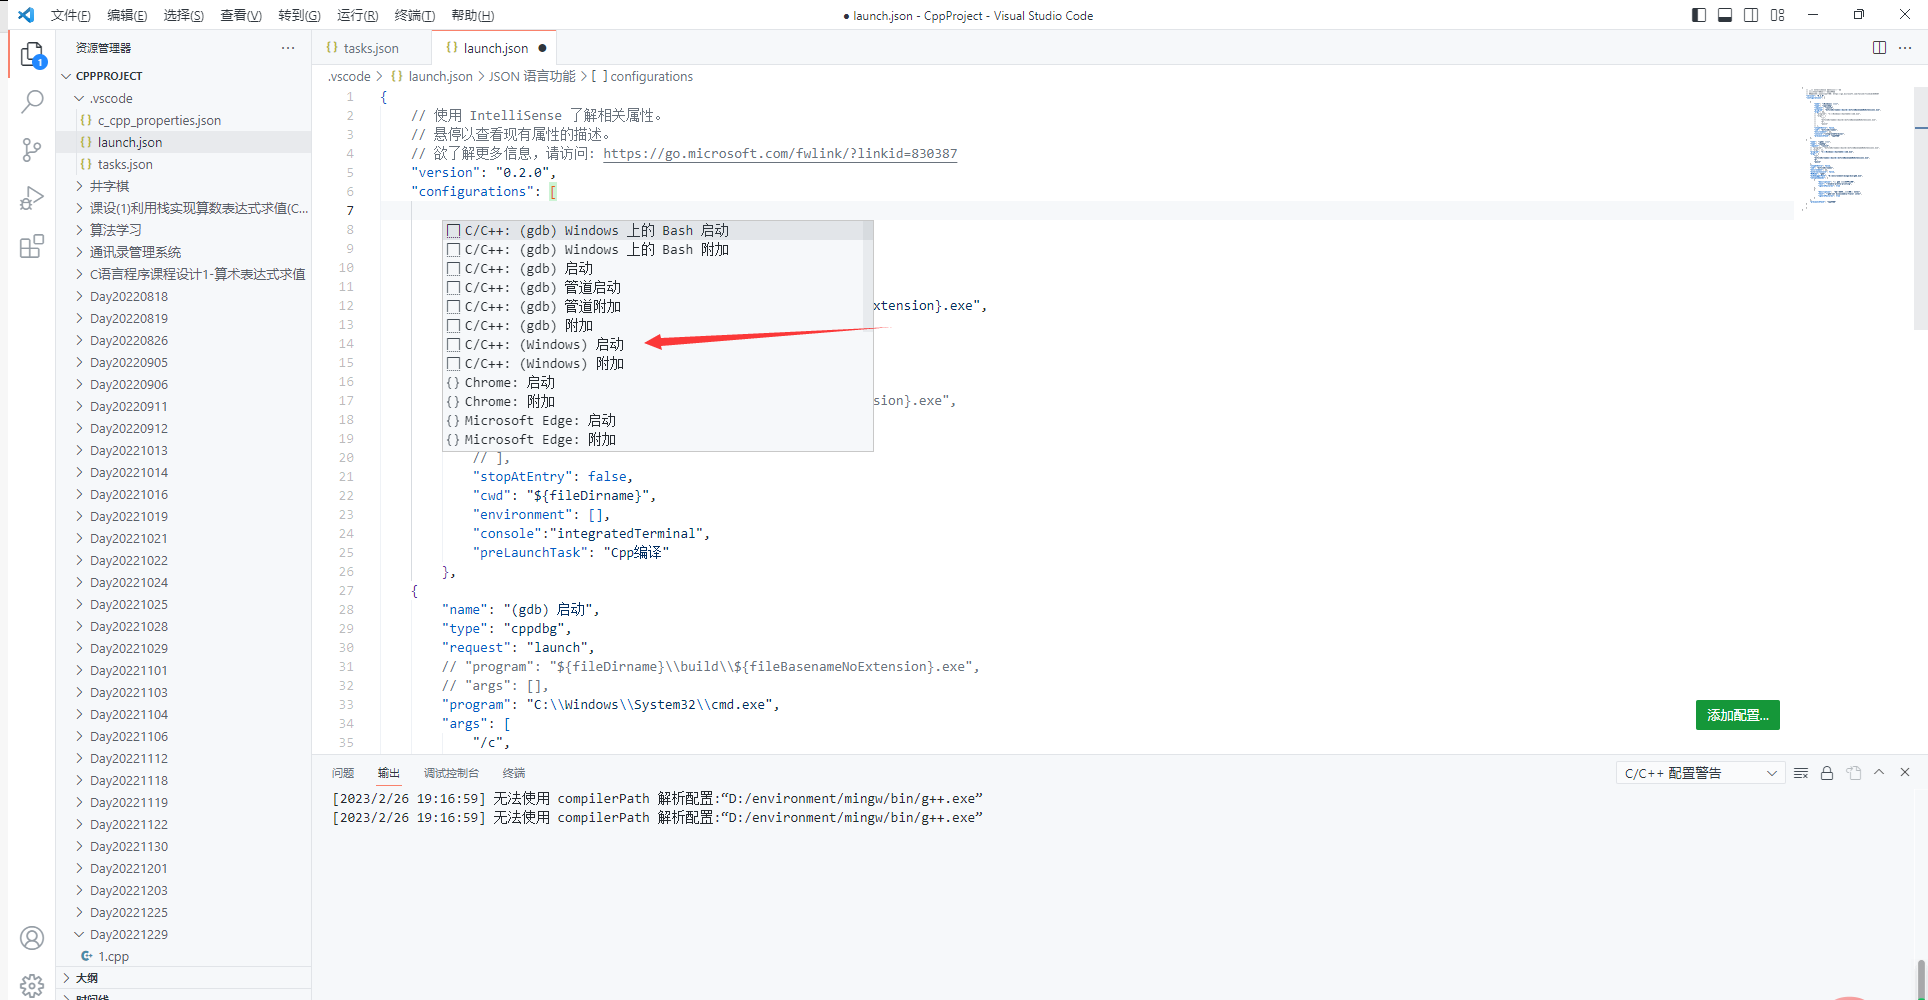
Task: Open editor more actions ellipsis
Action: (1905, 48)
